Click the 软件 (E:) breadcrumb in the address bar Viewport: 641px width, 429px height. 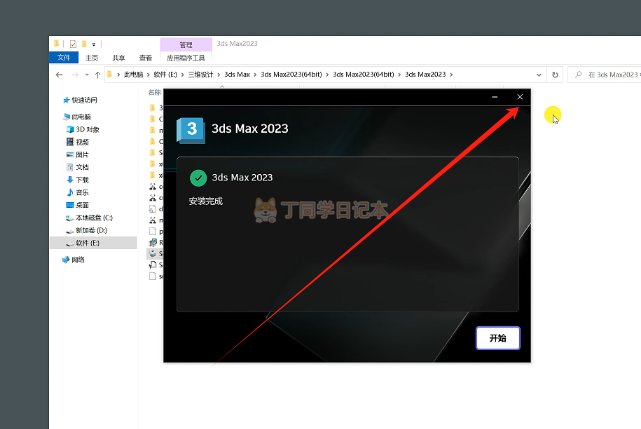click(x=166, y=74)
